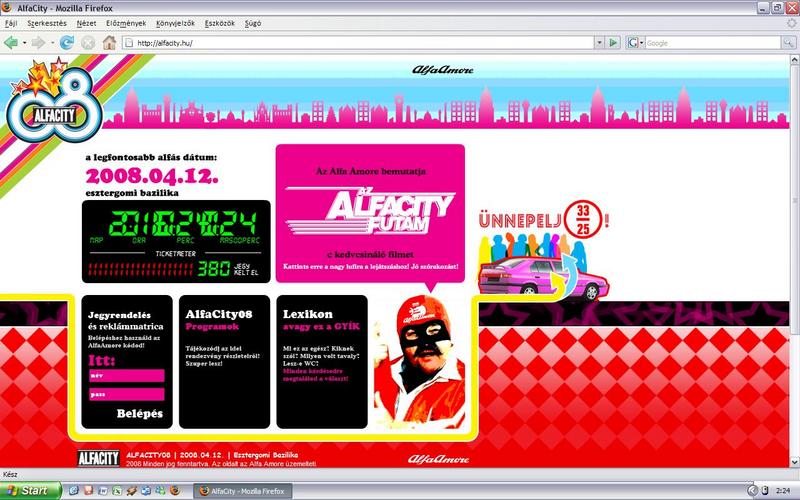This screenshot has width=800, height=500.
Task: Open the Szerkesztés menu
Action: click(x=47, y=23)
